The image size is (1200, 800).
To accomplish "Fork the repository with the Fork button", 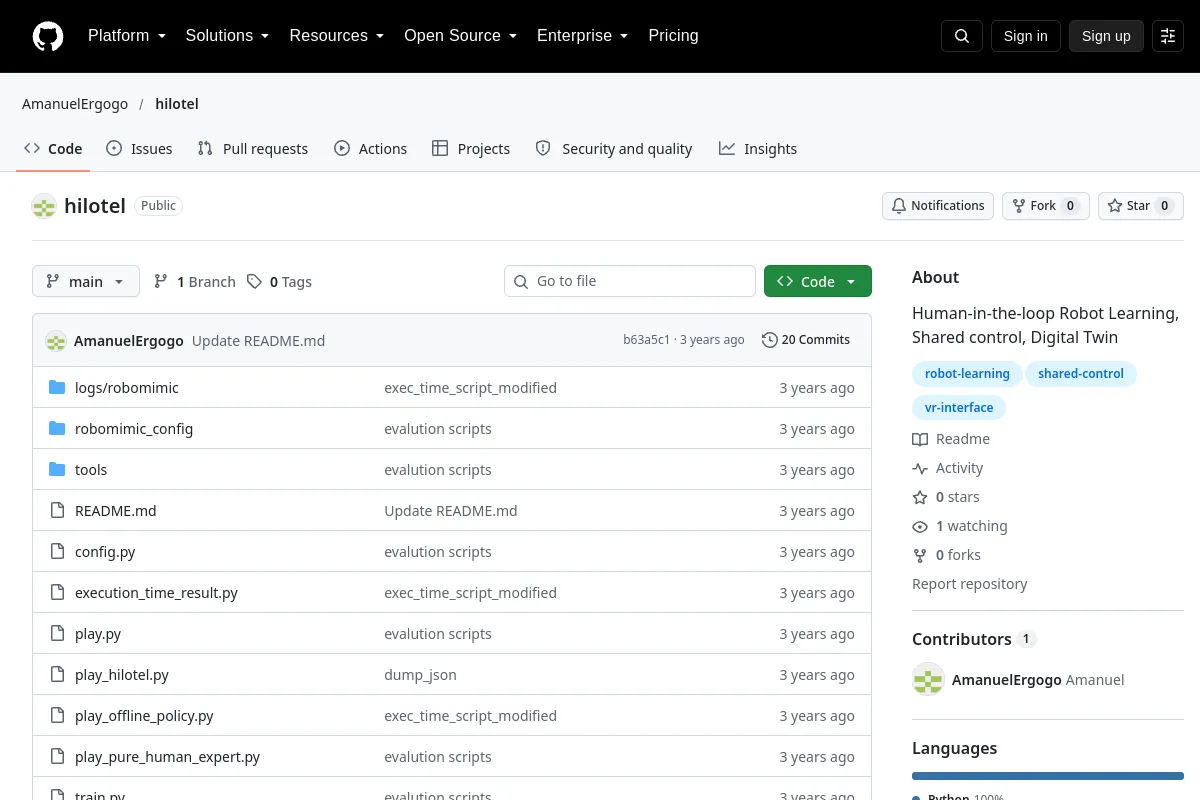I will coord(1046,206).
